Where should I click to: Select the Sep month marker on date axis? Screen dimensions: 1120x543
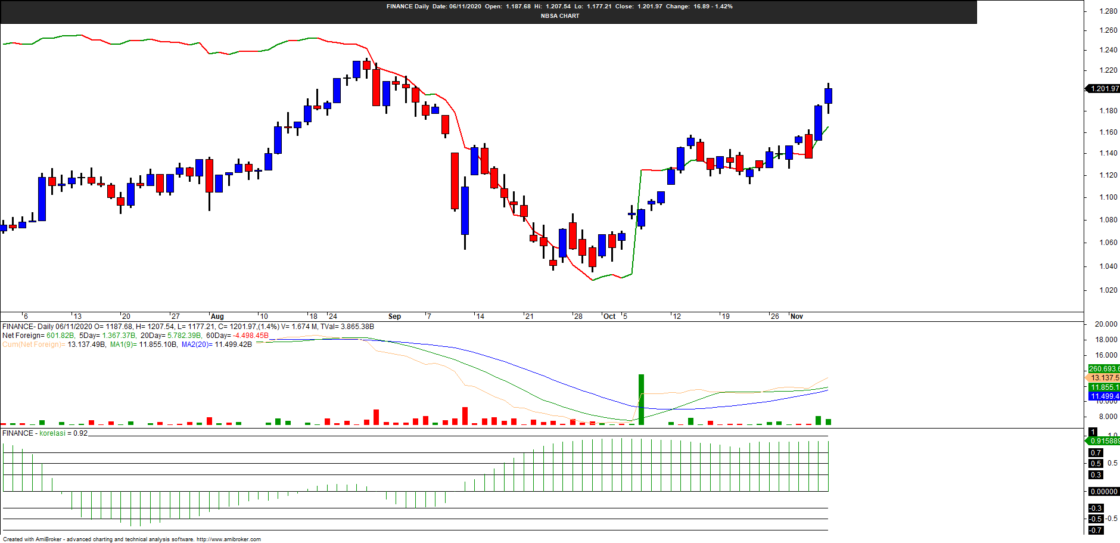tap(395, 316)
